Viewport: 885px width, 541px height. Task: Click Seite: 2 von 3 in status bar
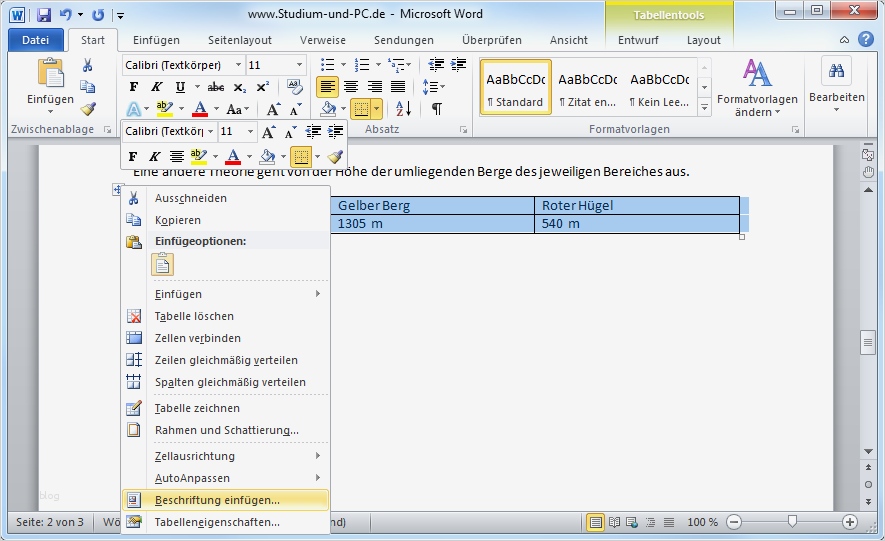[x=50, y=522]
